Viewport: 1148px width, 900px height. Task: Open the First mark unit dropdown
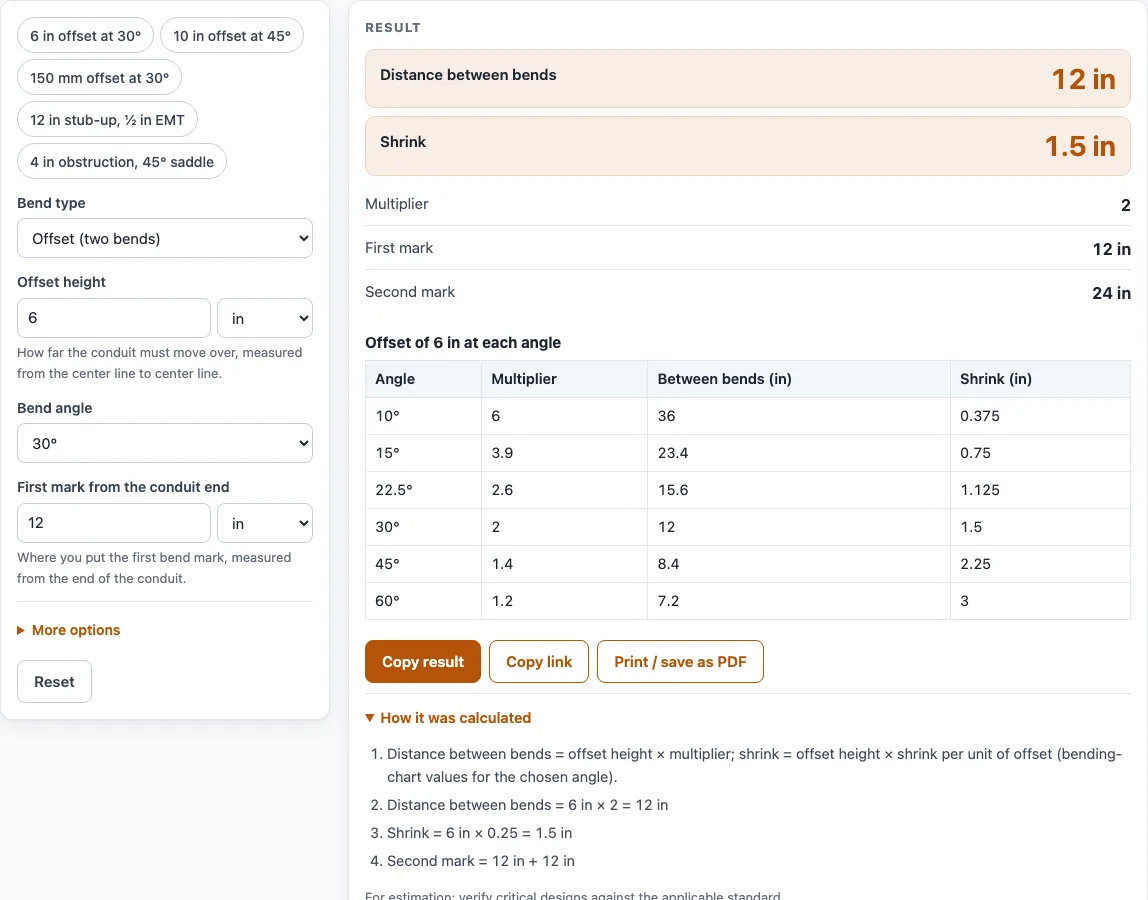(x=265, y=523)
